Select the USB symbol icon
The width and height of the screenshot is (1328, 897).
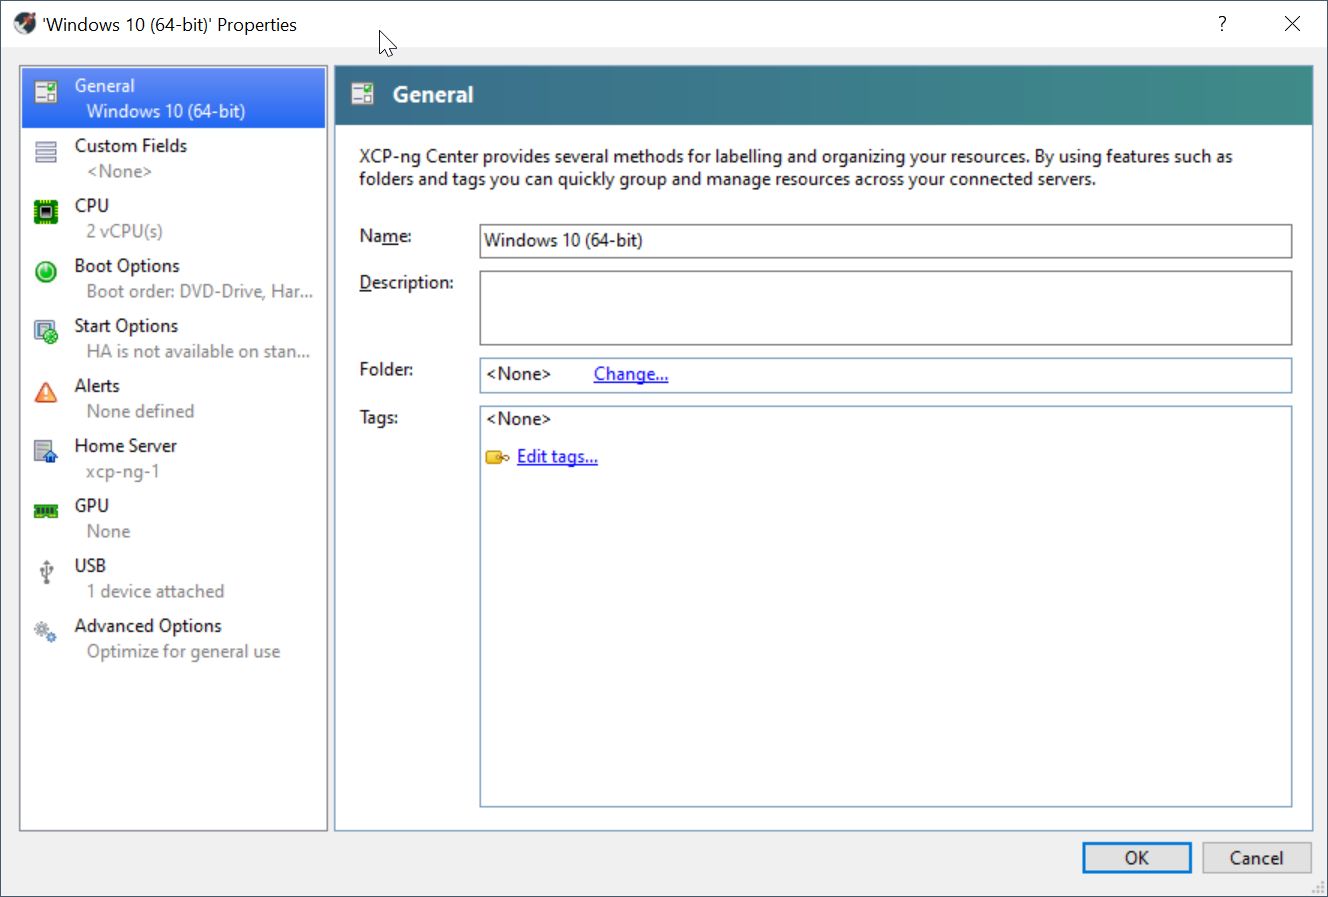click(46, 571)
